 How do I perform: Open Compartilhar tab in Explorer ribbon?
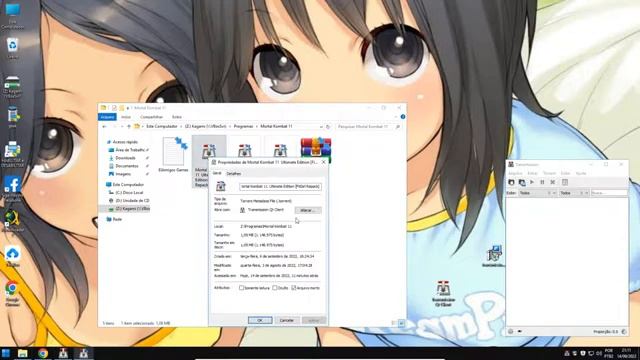coord(151,117)
